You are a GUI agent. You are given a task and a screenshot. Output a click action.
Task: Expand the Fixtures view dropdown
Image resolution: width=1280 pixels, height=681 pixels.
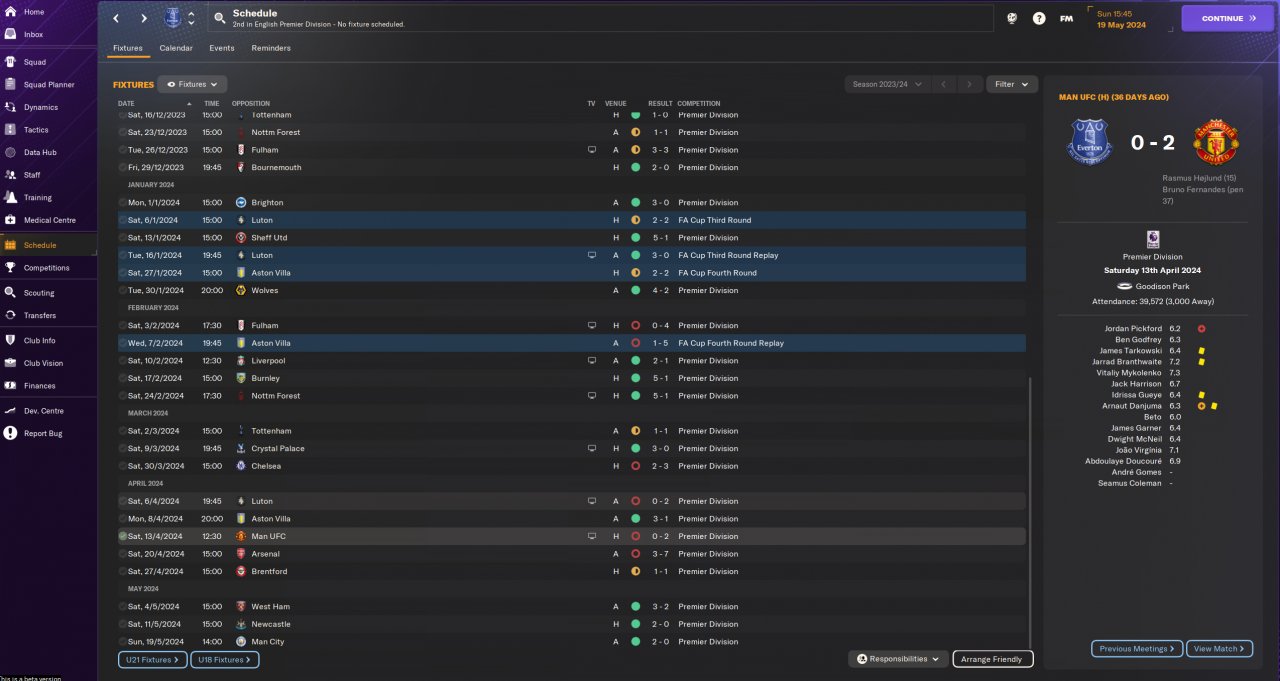tap(193, 85)
